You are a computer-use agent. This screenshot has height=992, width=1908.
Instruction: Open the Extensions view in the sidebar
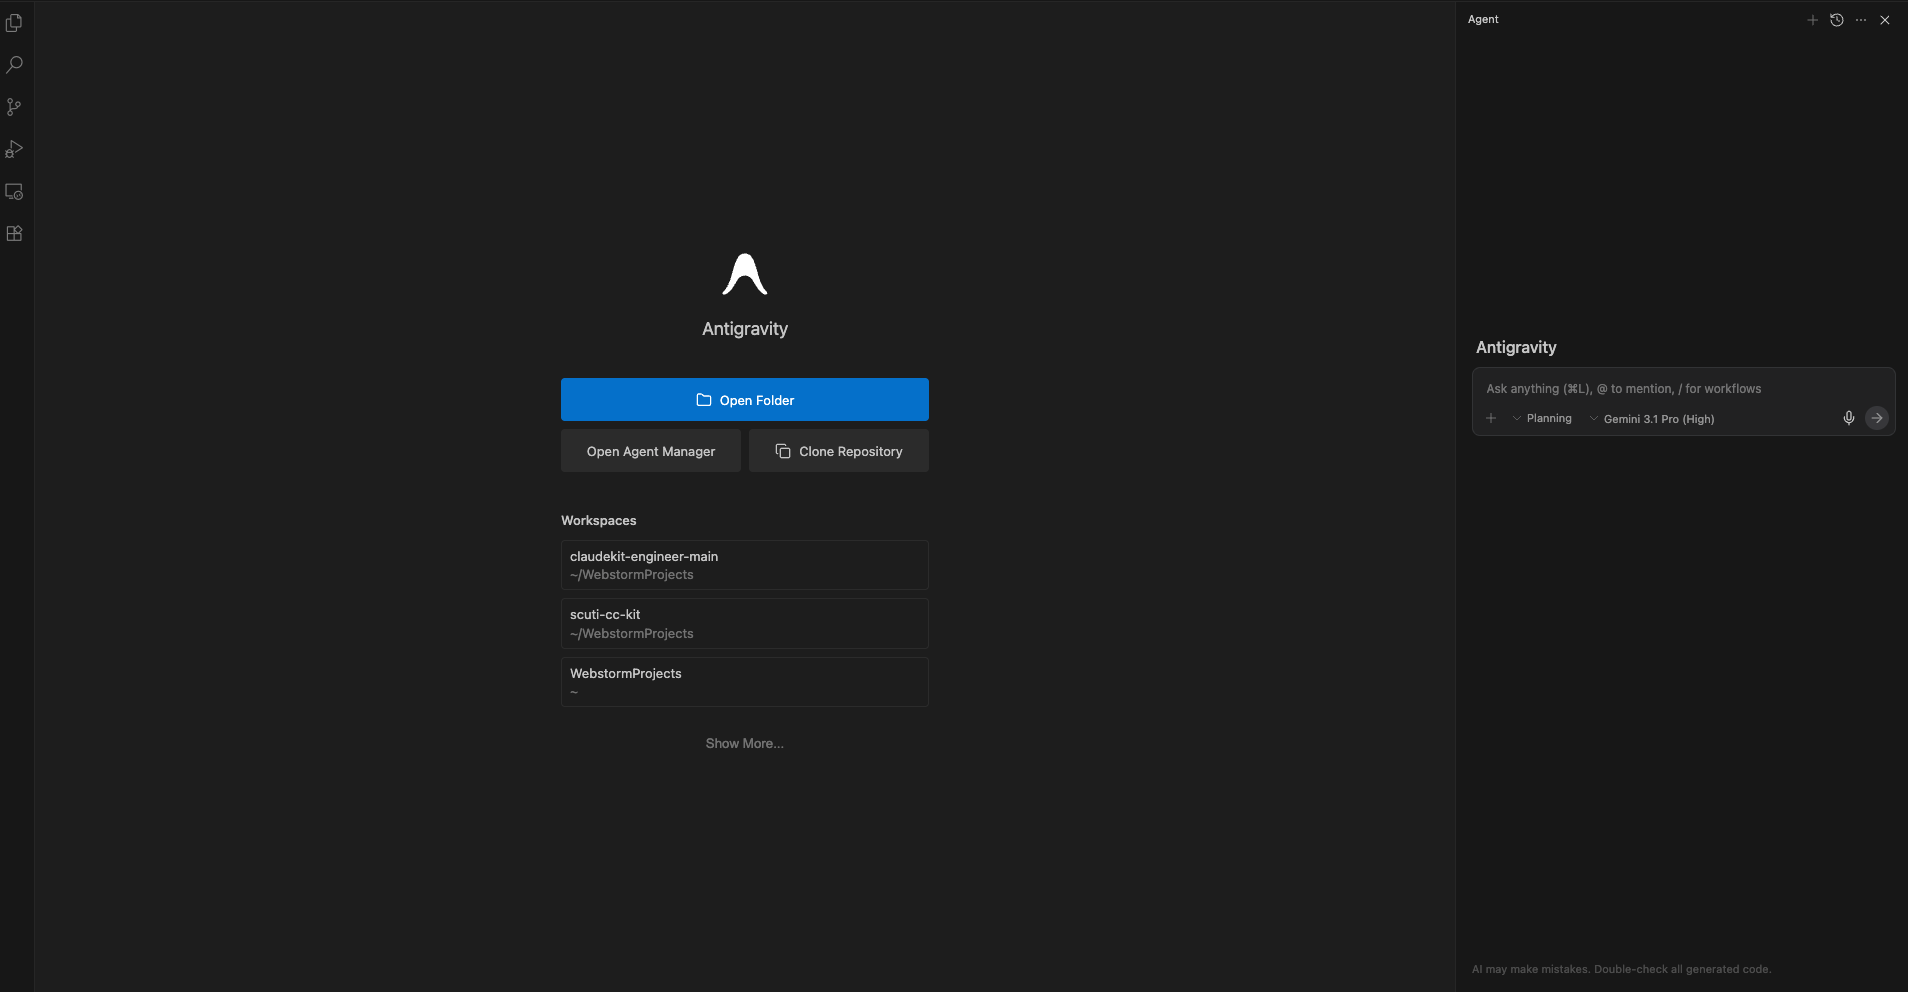point(14,233)
